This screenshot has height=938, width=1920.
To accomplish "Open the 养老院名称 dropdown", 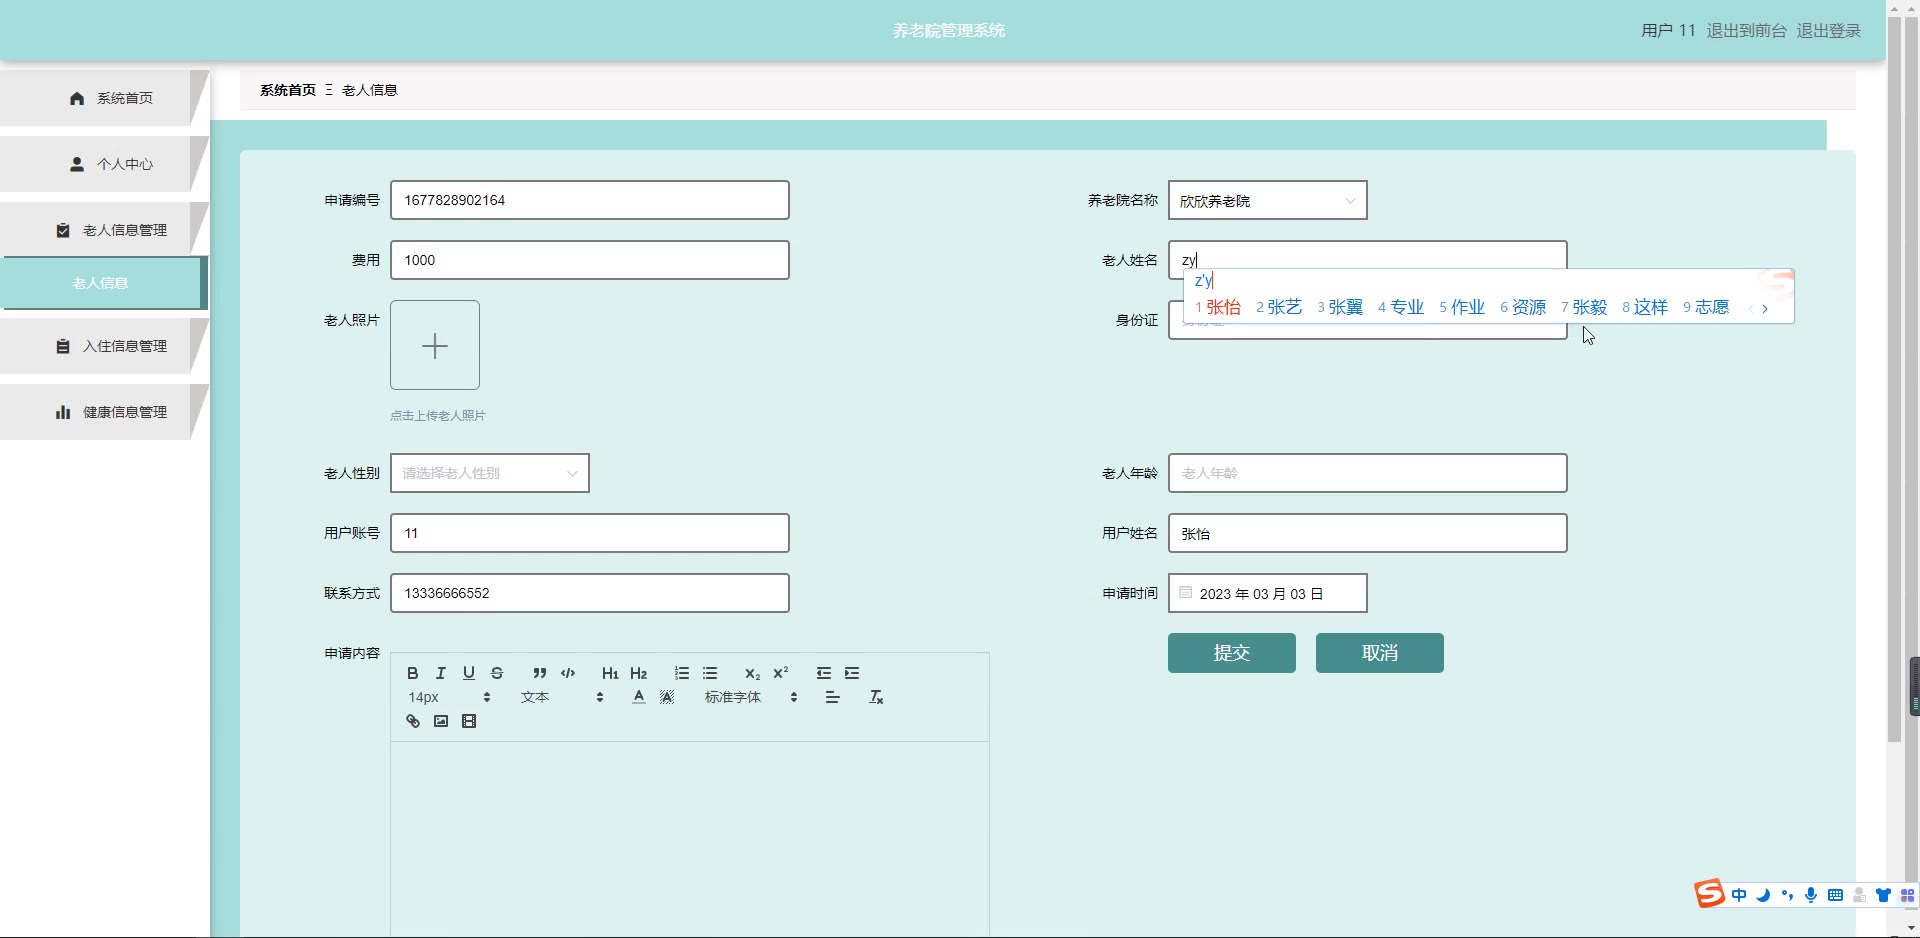I will click(x=1267, y=200).
